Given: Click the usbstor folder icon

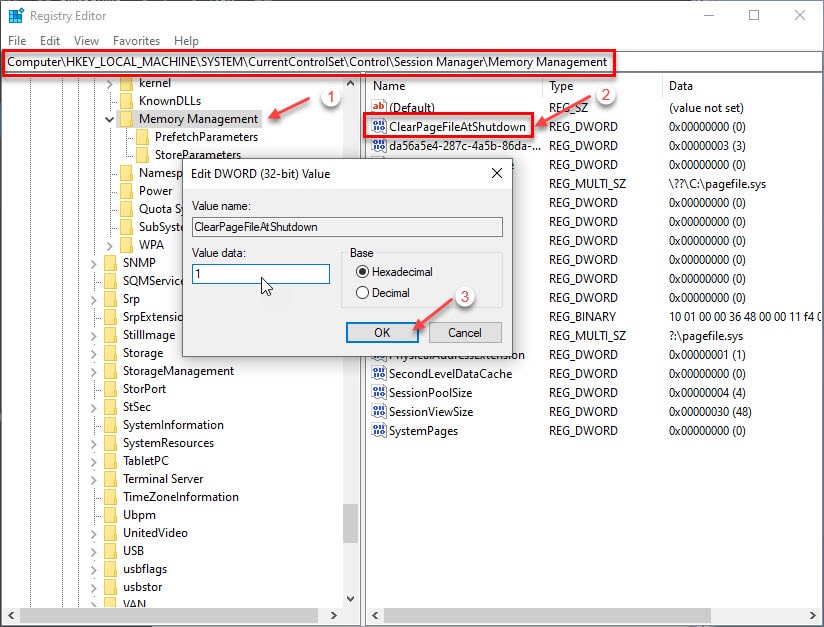Looking at the screenshot, I should (x=110, y=587).
